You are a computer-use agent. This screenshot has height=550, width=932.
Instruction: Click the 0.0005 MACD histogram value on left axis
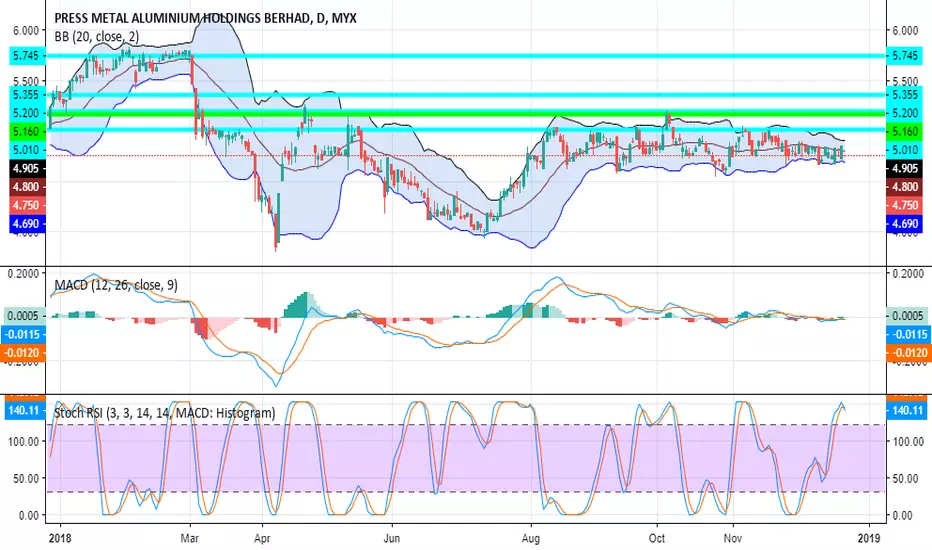click(x=23, y=316)
